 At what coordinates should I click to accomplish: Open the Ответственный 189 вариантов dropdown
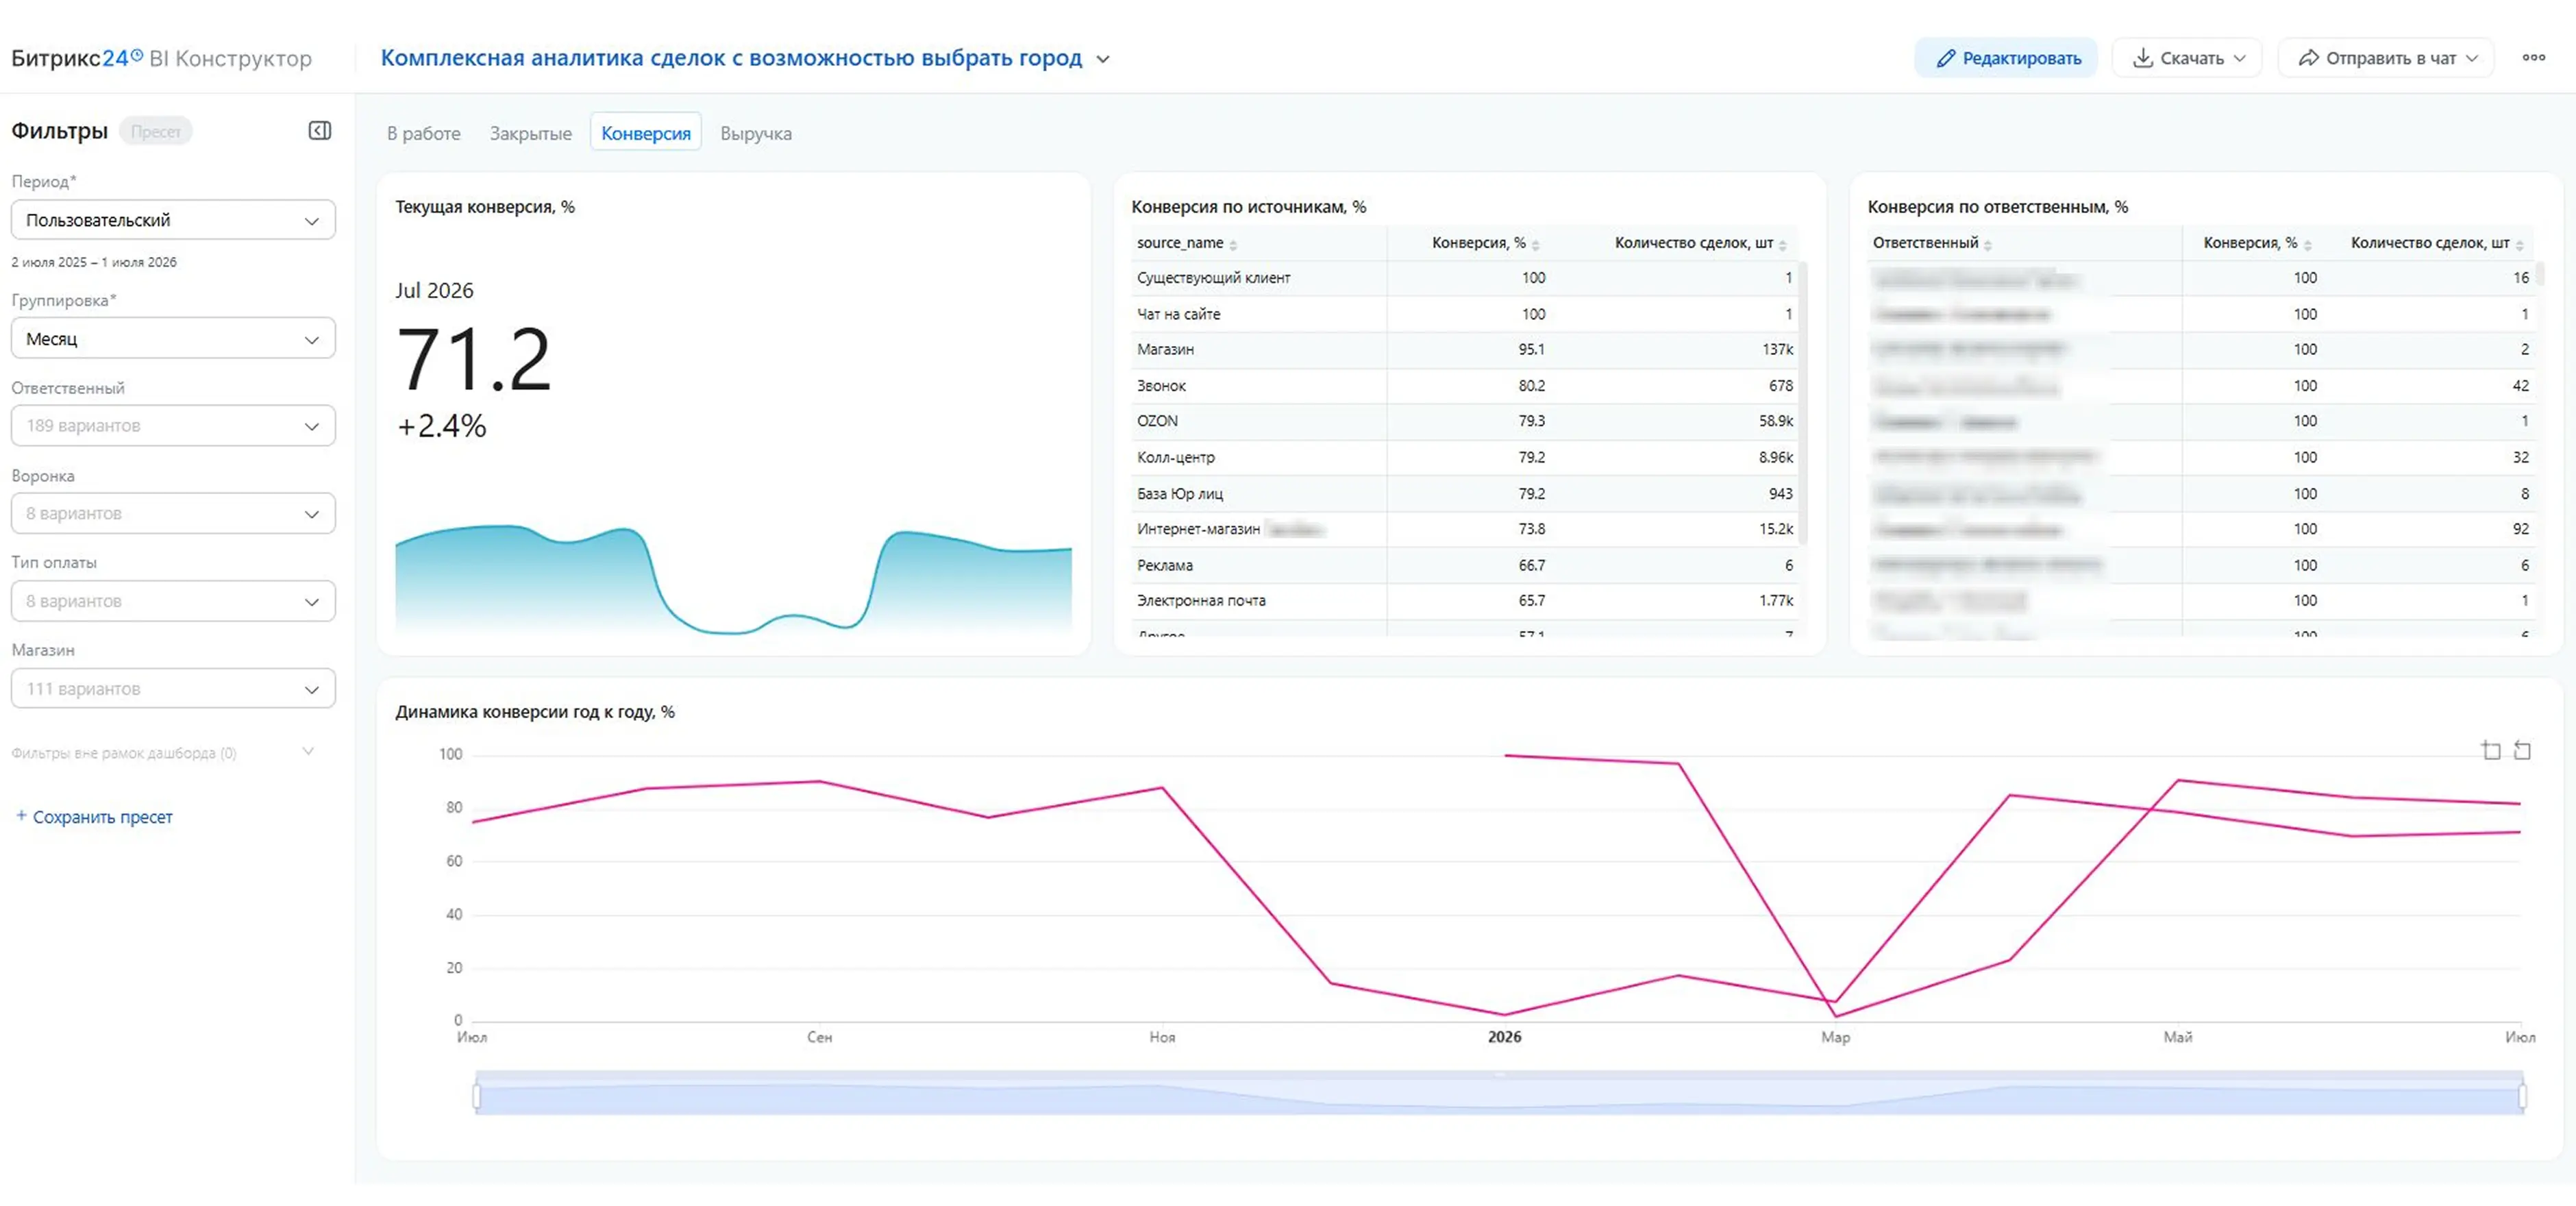tap(173, 426)
